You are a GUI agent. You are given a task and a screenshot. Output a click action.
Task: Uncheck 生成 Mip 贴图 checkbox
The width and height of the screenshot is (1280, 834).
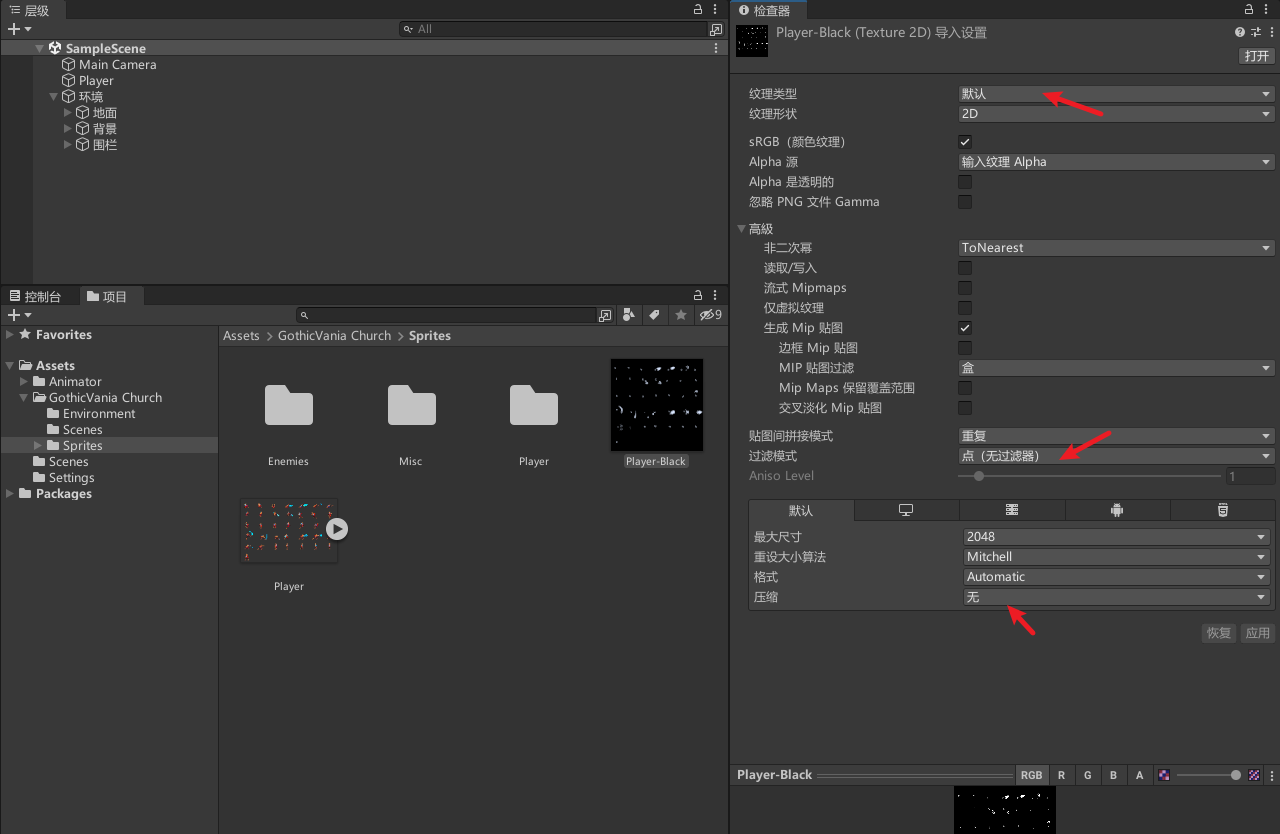click(x=965, y=328)
